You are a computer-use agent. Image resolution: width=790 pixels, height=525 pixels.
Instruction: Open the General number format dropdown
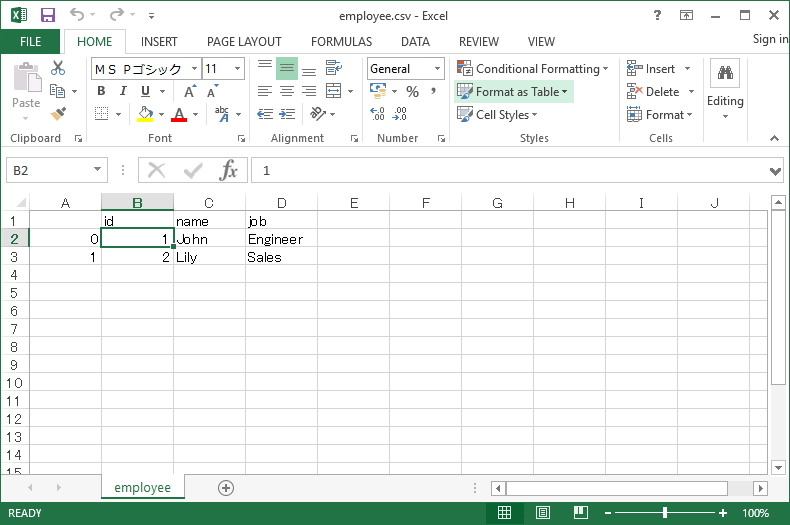click(437, 69)
